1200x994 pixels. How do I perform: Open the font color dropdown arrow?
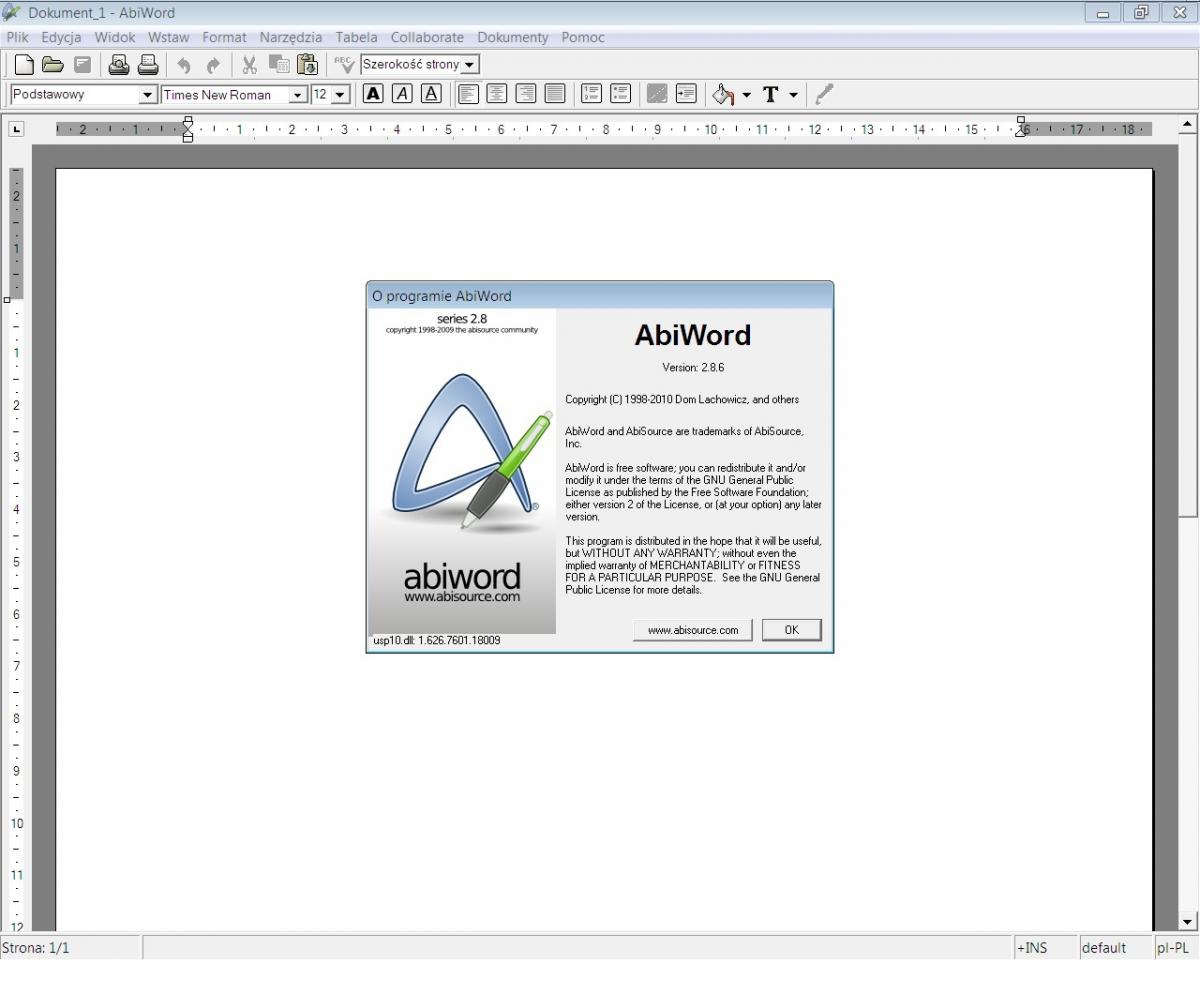pyautogui.click(x=793, y=95)
